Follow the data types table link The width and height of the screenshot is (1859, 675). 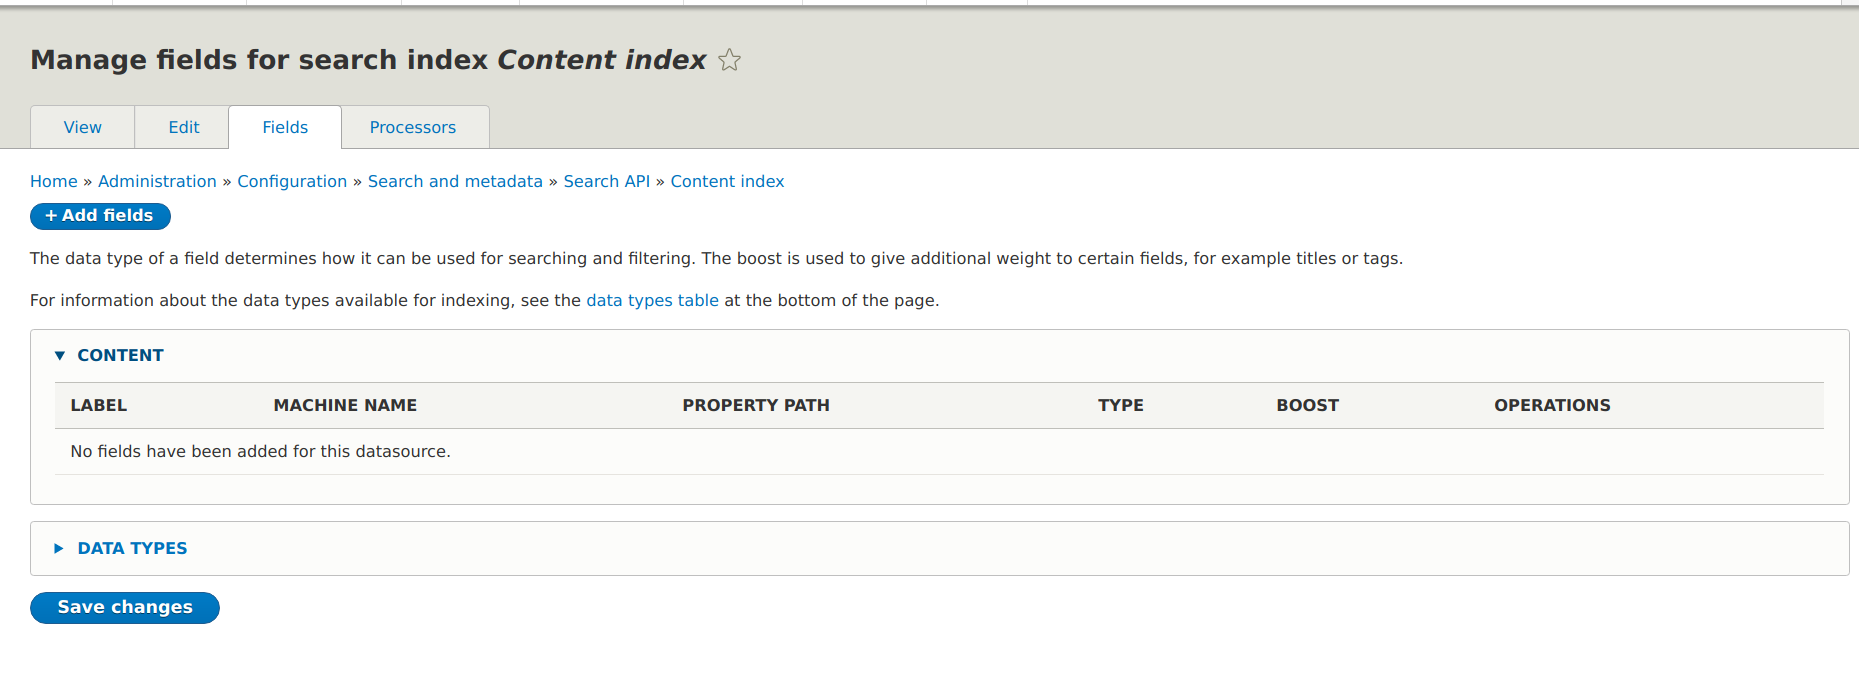coord(652,301)
